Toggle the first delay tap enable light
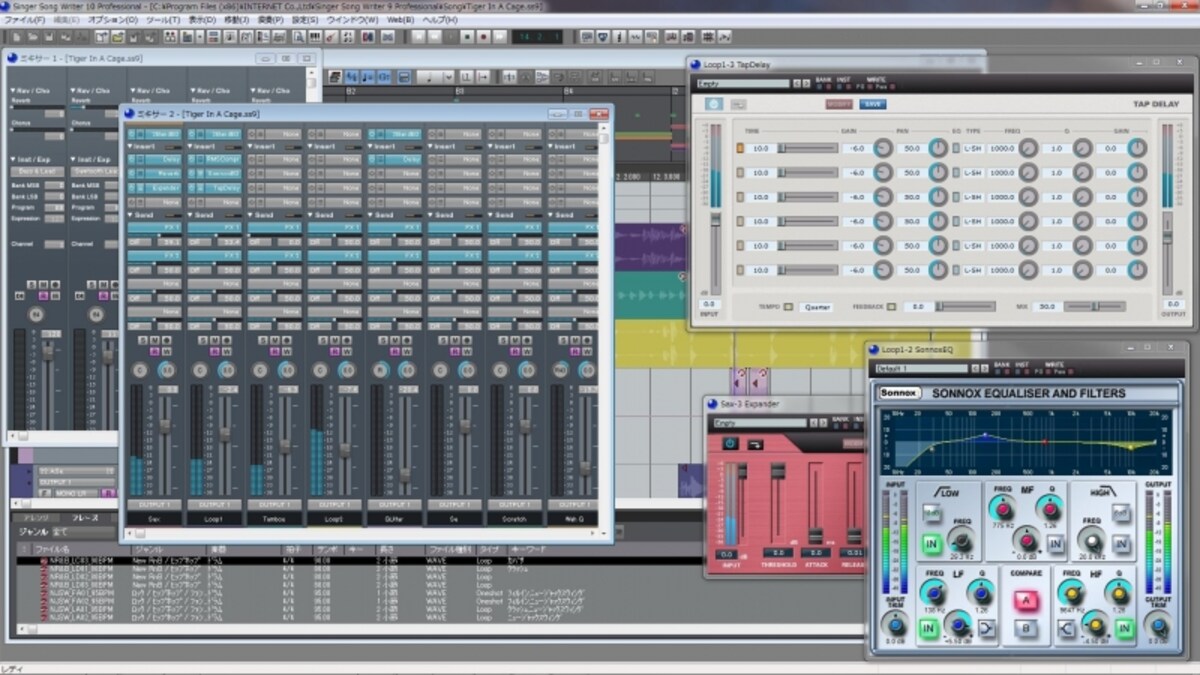Screen dimensions: 1200x675 [x=740, y=148]
